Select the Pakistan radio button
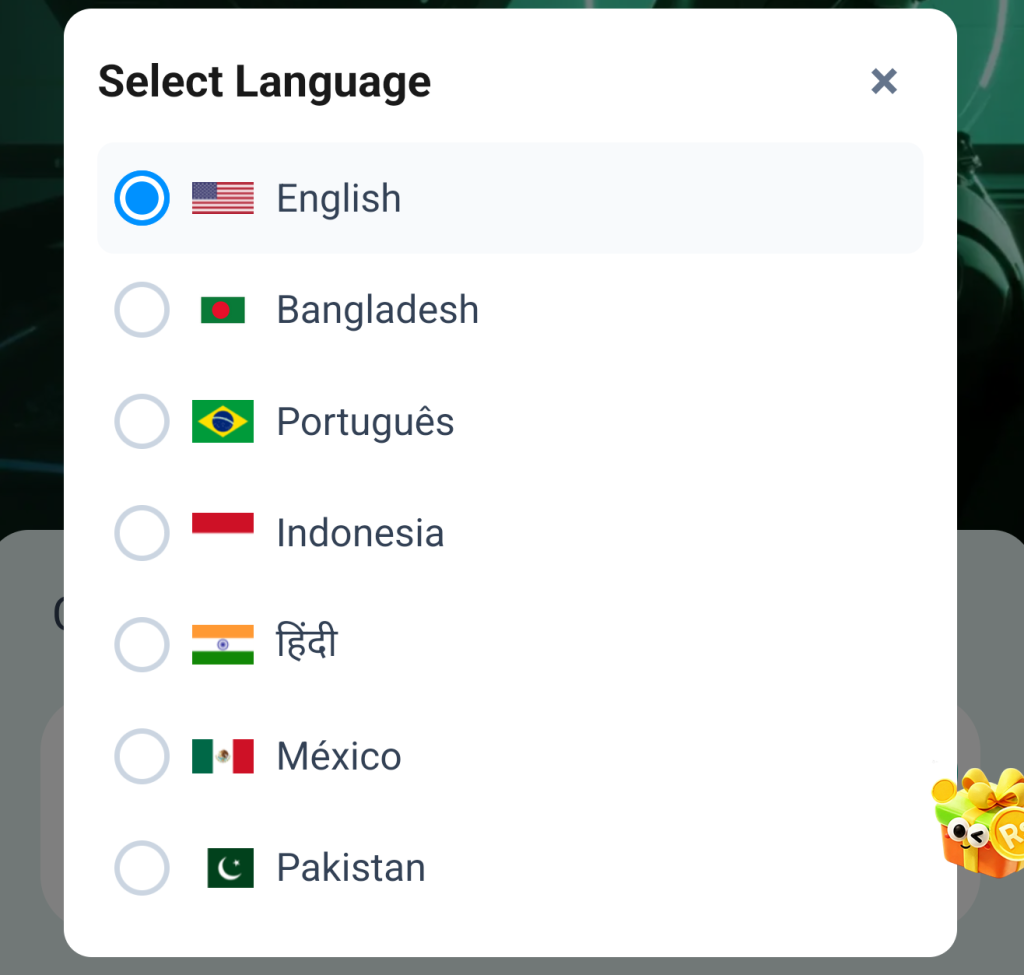The height and width of the screenshot is (975, 1024). tap(142, 868)
